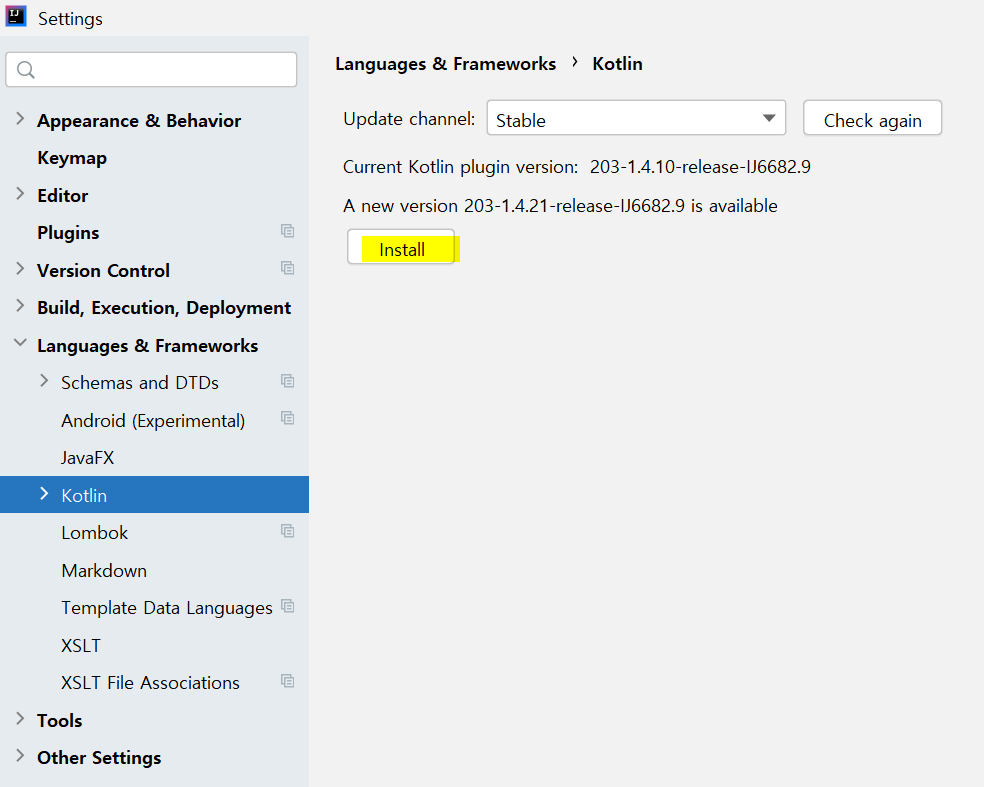Screen dimensions: 984x787
Task: Open the Keymap settings page
Action: click(72, 158)
